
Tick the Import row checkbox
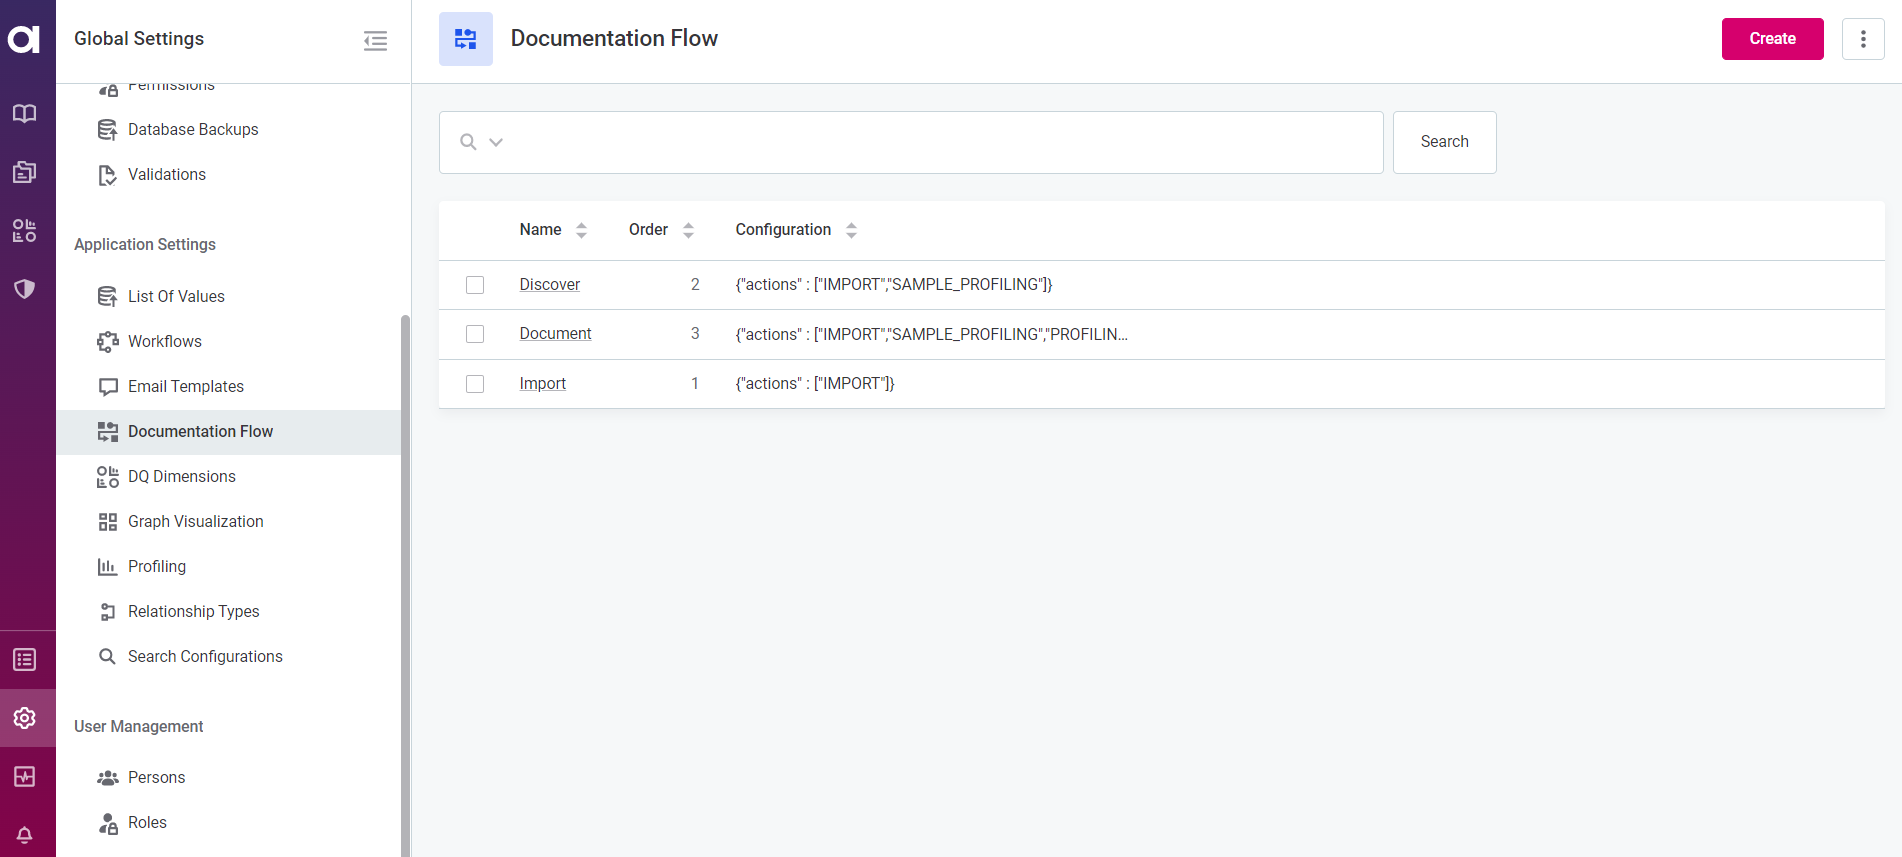pos(475,384)
